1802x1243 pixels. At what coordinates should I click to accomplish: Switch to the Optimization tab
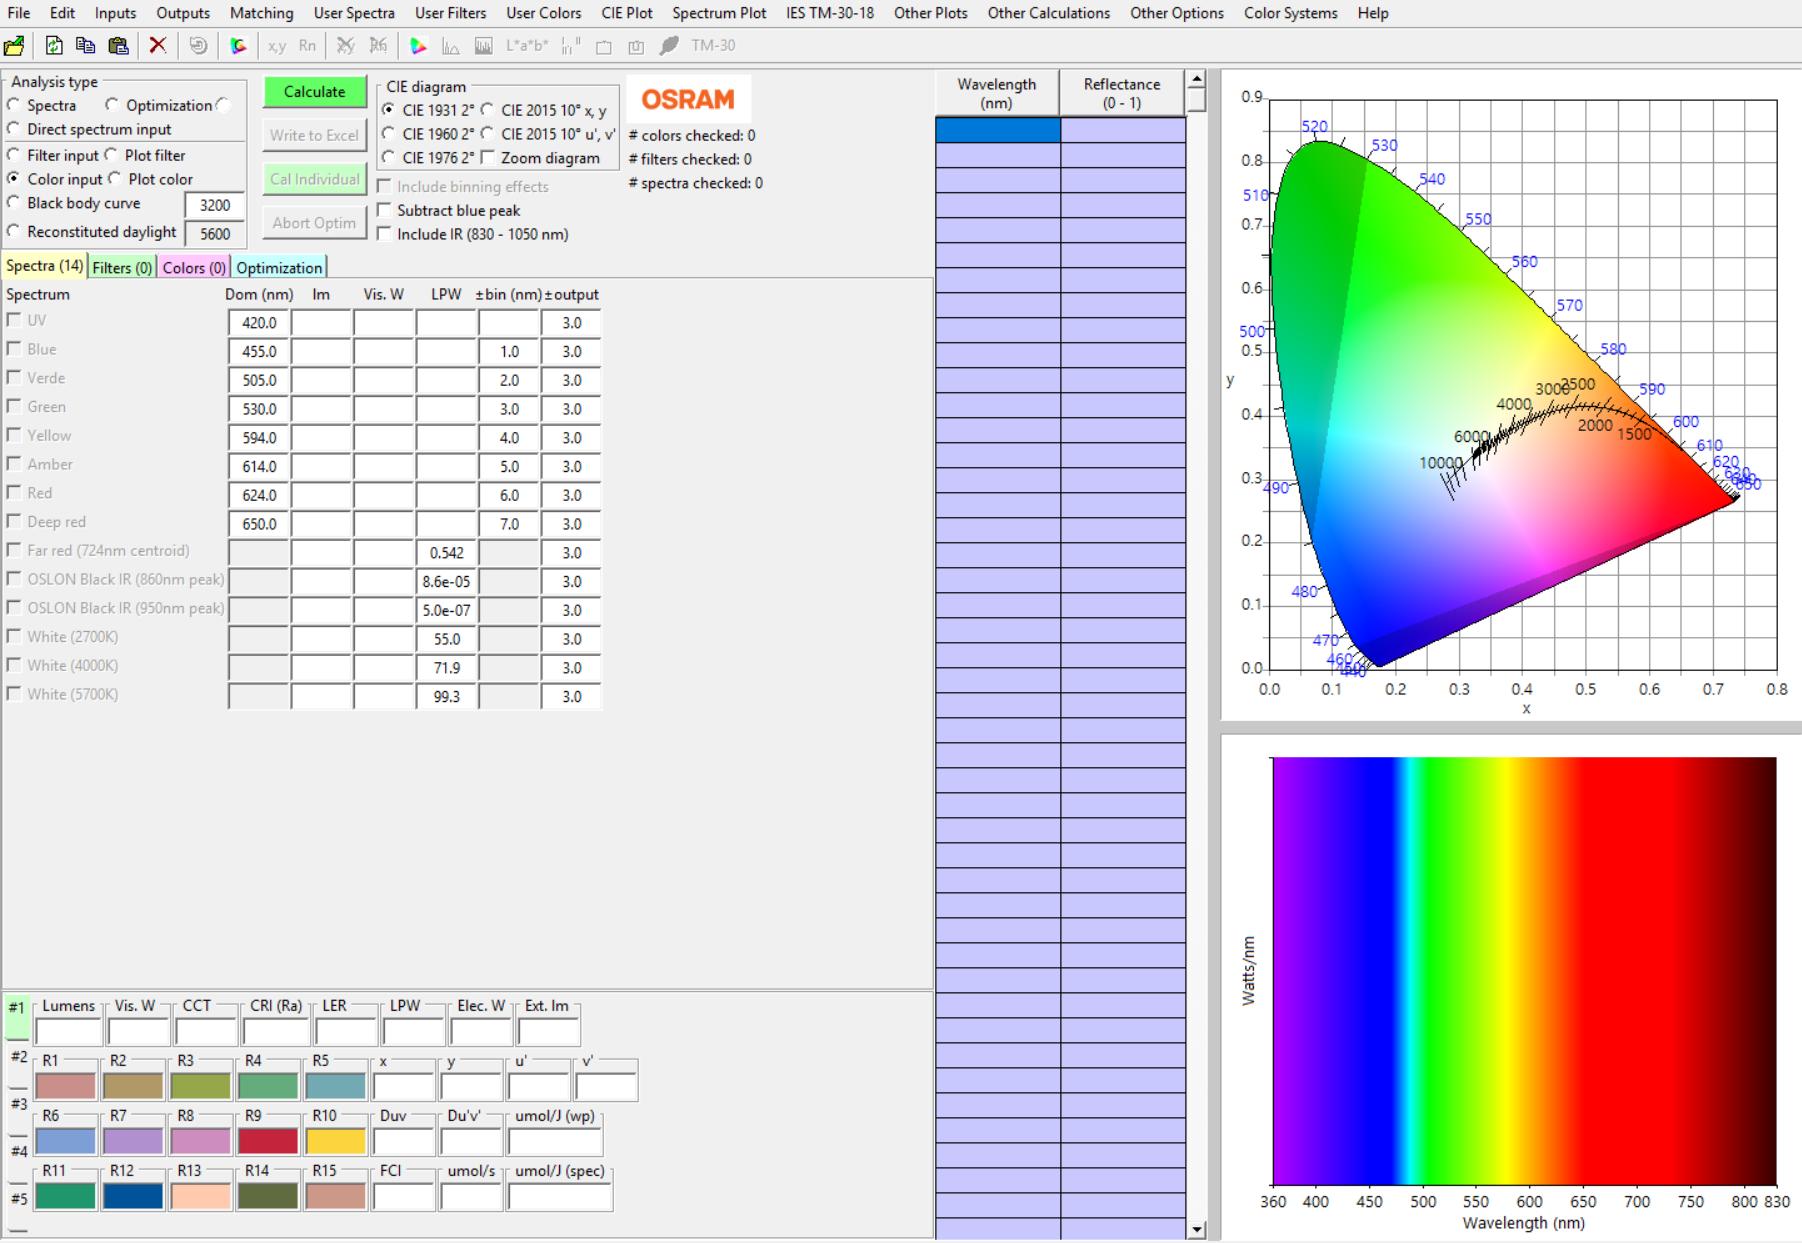[x=279, y=268]
